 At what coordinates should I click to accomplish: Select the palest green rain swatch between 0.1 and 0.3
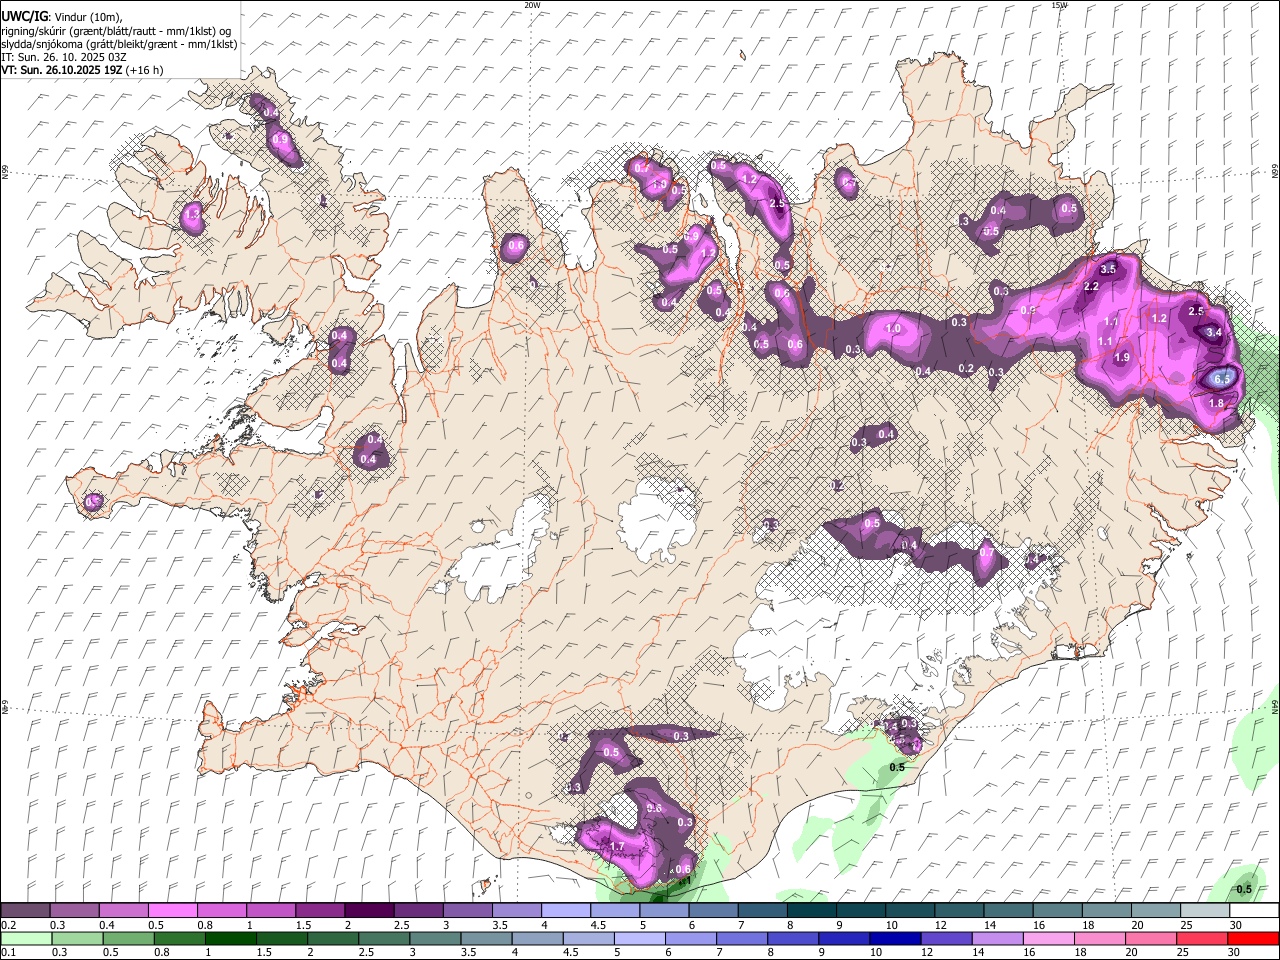(27, 939)
